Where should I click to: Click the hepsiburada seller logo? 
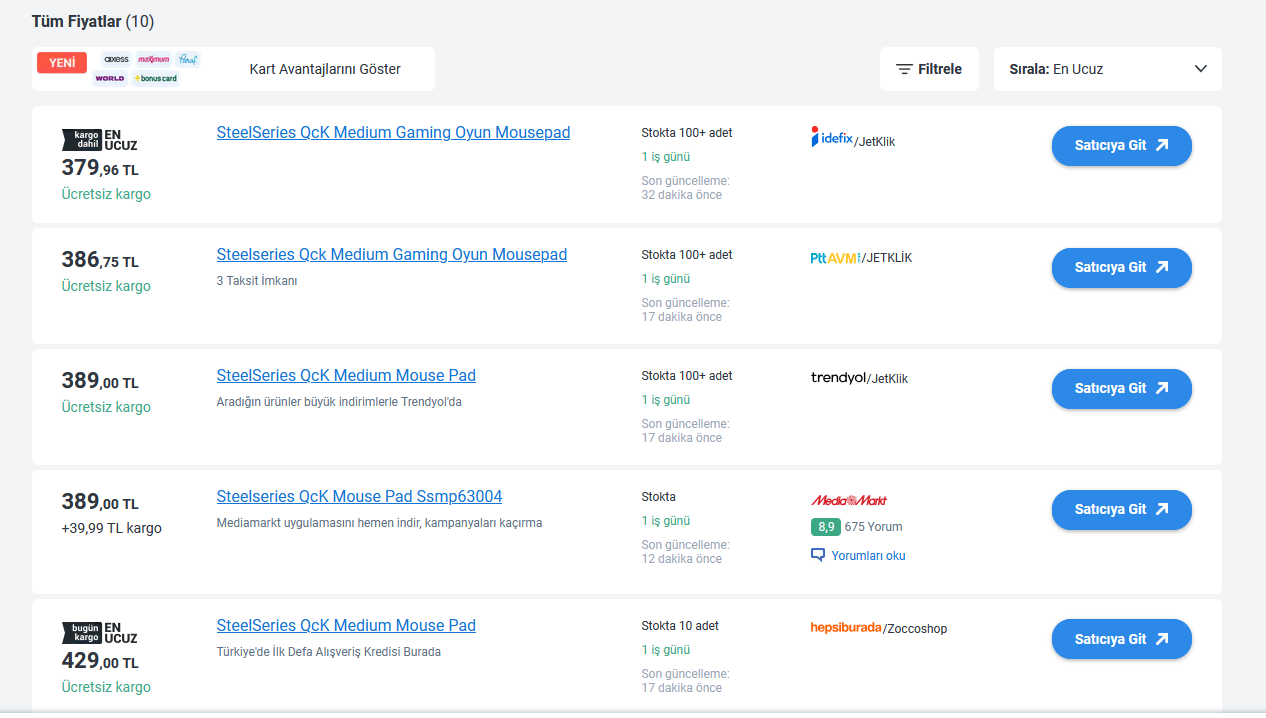(x=846, y=628)
